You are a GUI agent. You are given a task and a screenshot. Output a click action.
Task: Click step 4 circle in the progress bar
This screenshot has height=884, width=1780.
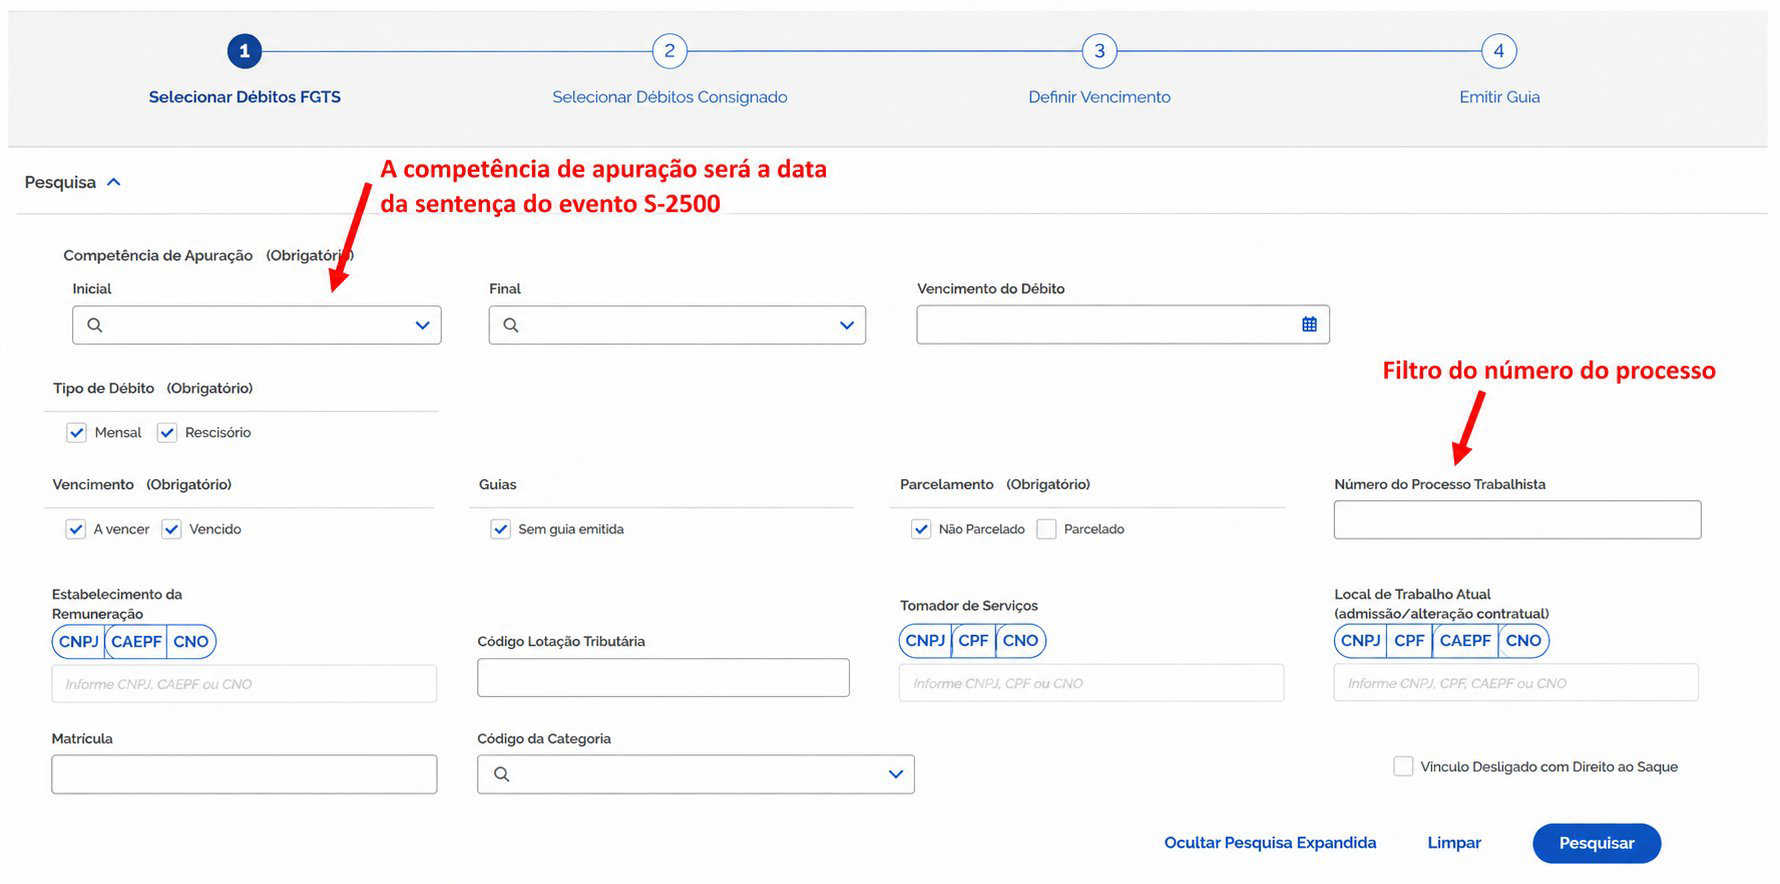pos(1498,51)
